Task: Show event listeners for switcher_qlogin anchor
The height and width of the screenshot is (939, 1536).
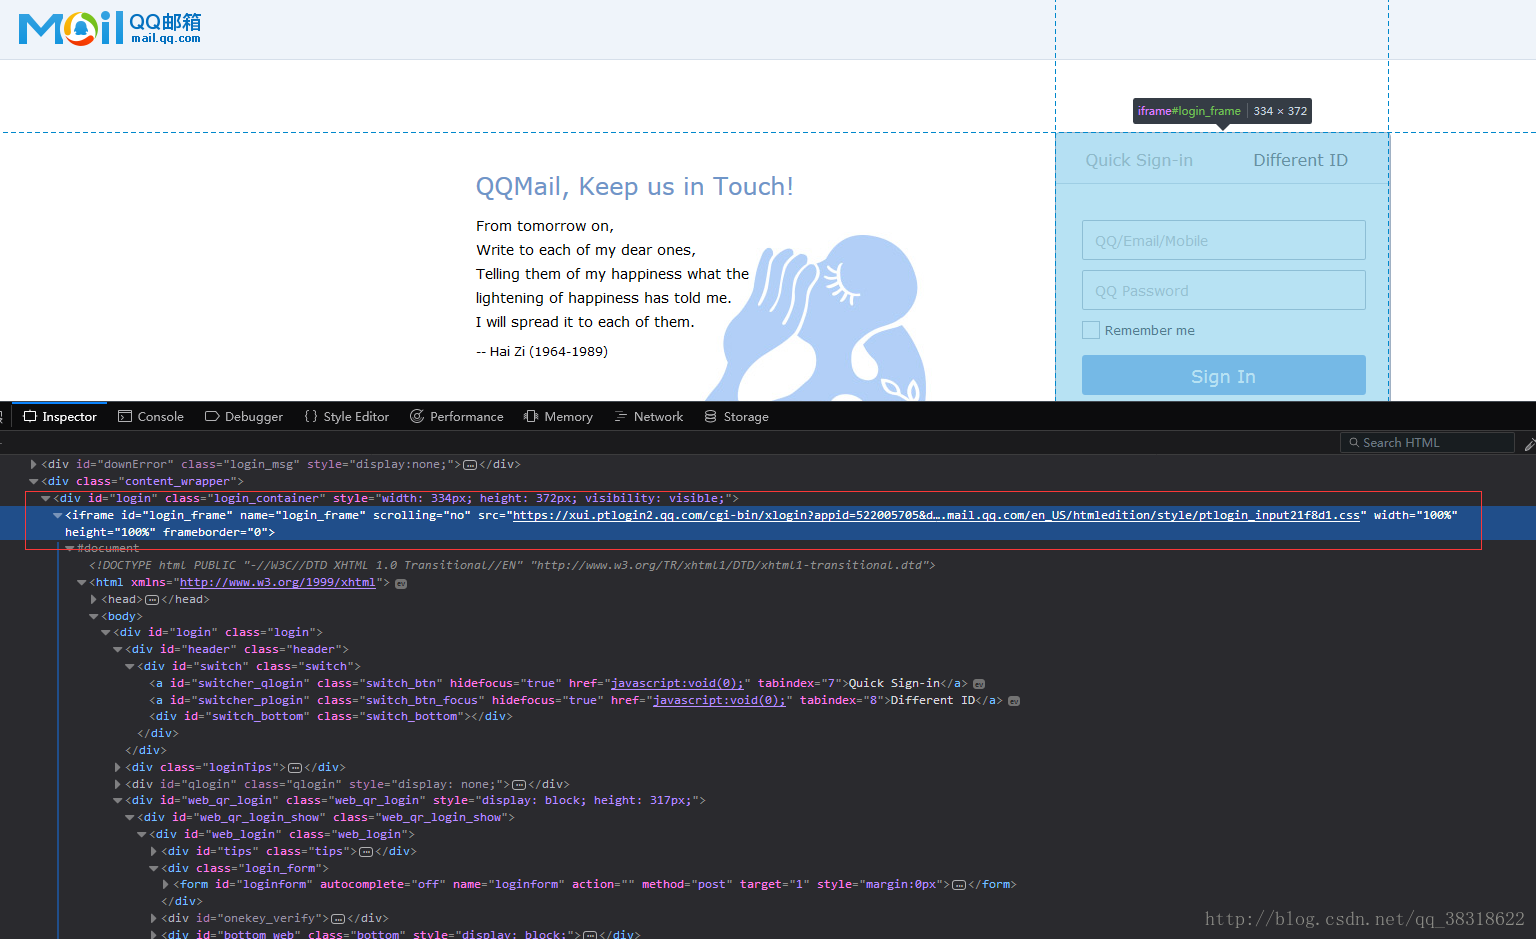Action: [979, 684]
